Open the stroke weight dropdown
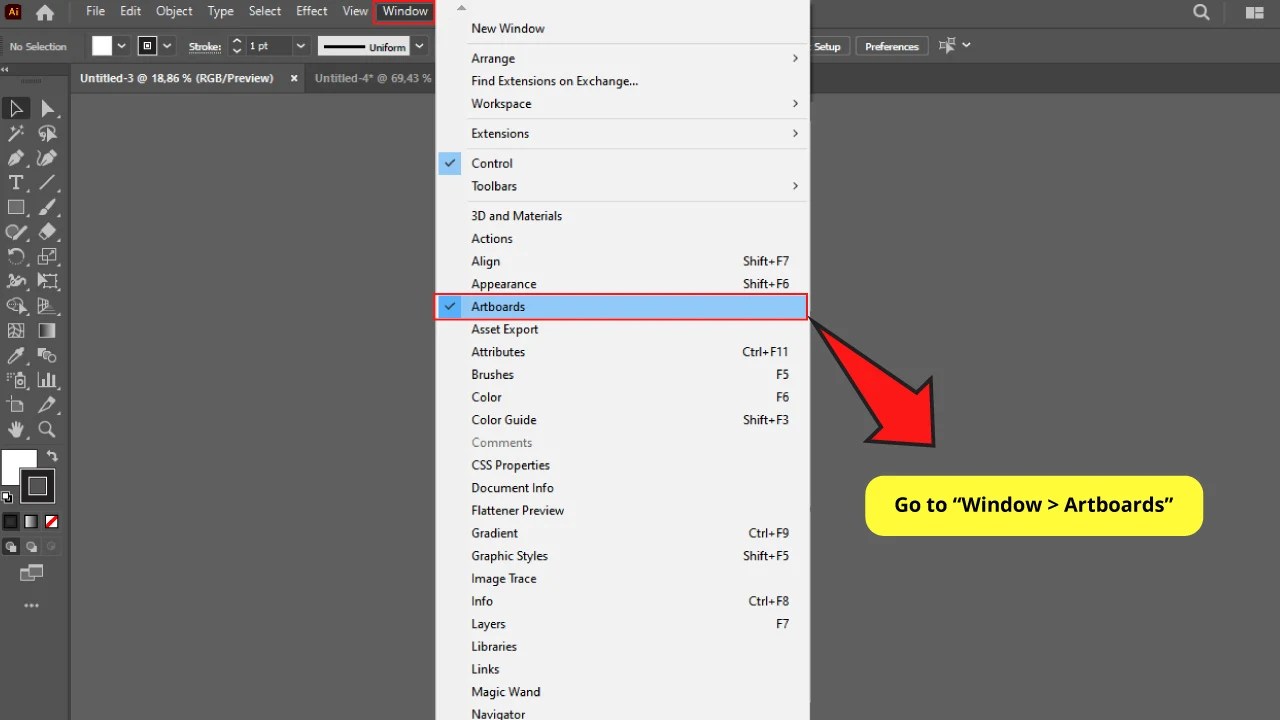The height and width of the screenshot is (720, 1280). (x=300, y=45)
